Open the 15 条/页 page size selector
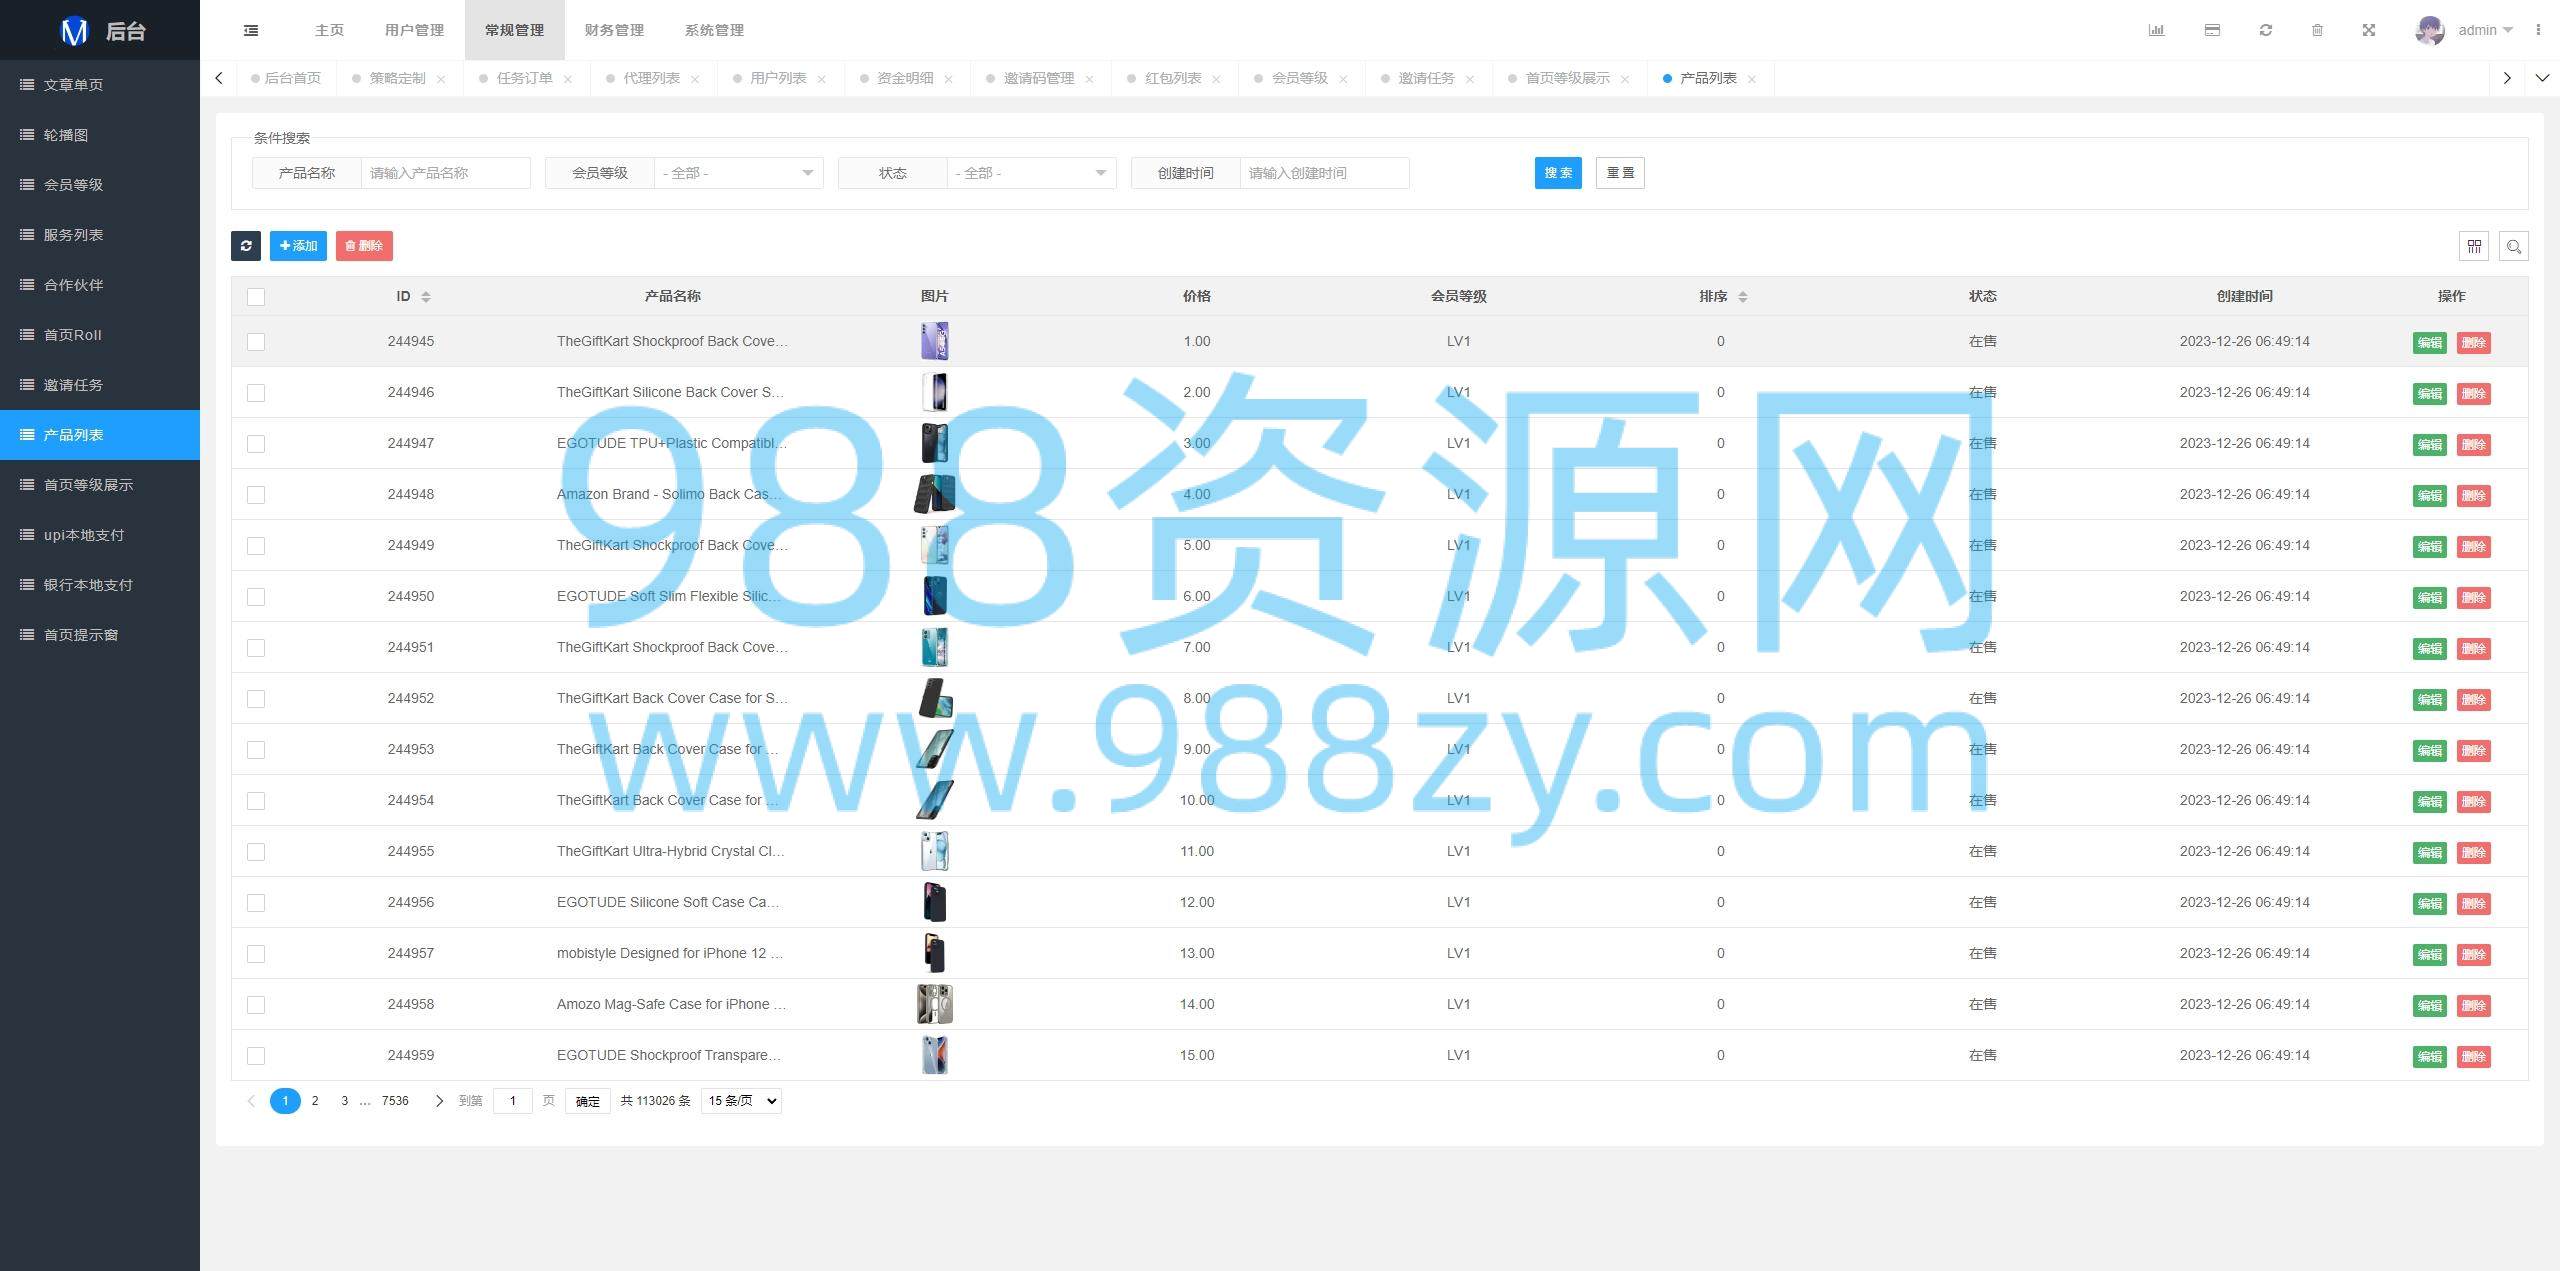2560x1271 pixels. point(741,1101)
